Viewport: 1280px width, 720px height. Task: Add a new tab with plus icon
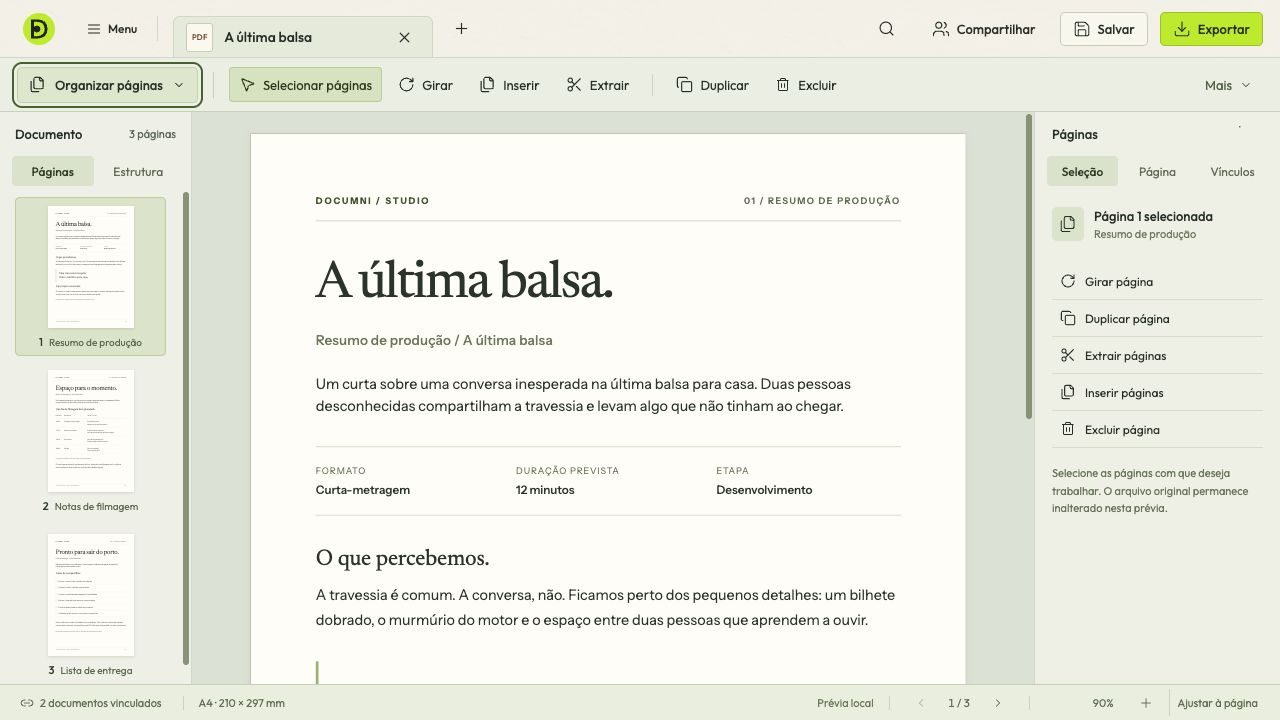tap(461, 29)
